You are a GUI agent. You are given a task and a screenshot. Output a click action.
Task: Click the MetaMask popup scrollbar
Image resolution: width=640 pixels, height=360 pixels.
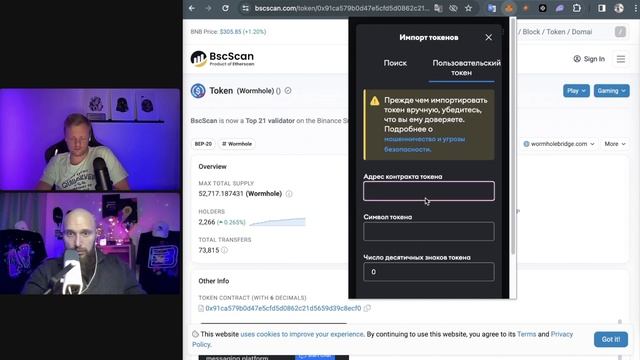513,135
